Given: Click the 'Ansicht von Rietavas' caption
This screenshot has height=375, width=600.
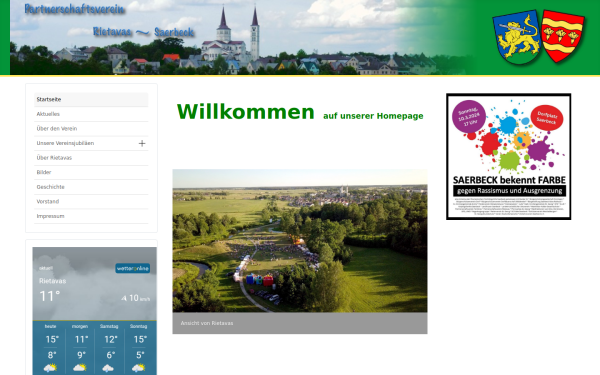Looking at the screenshot, I should tap(207, 323).
